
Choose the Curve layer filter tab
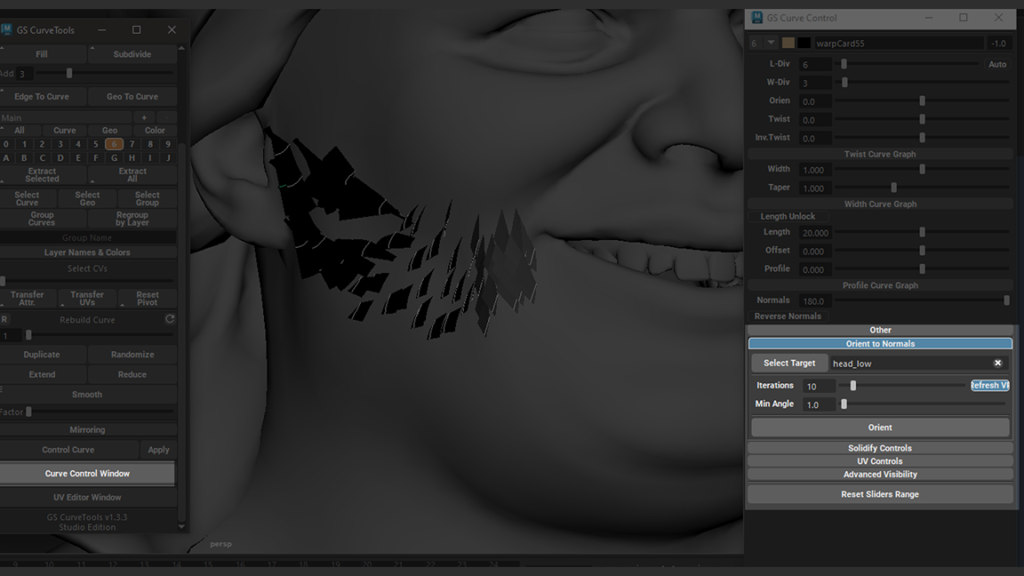coord(64,130)
